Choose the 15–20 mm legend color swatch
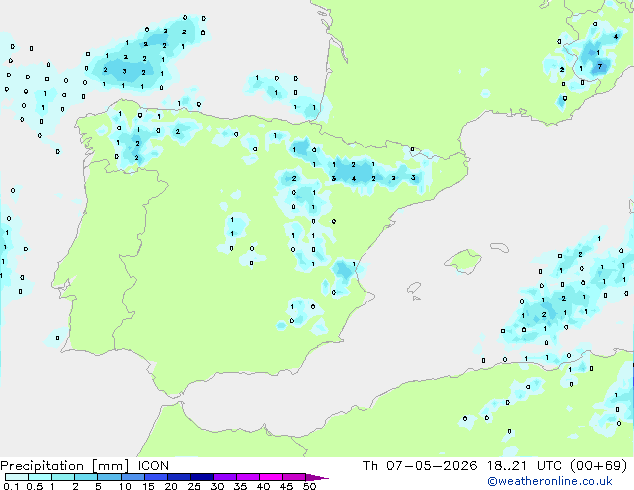Screen dimensions: 634x490 click(x=155, y=477)
